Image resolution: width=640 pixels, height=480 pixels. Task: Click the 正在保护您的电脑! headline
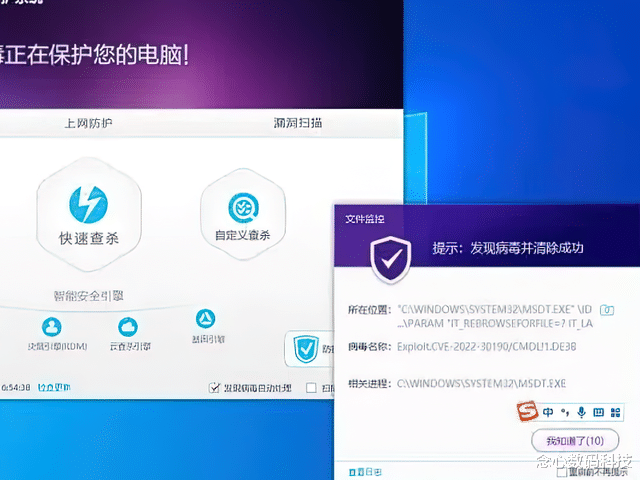pyautogui.click(x=95, y=55)
